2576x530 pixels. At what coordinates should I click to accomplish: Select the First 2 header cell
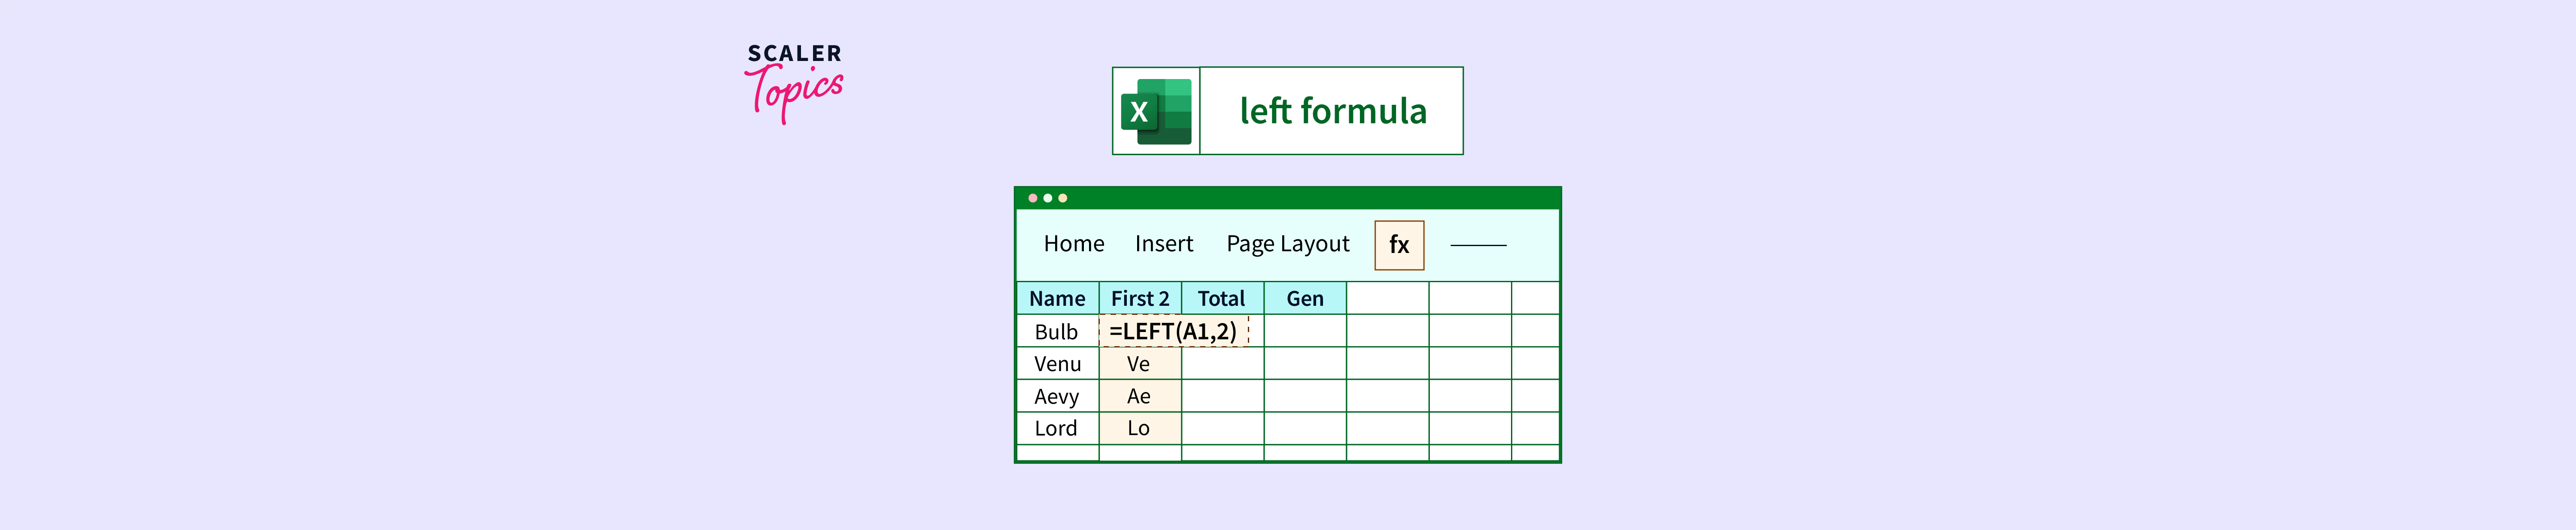[x=1140, y=299]
